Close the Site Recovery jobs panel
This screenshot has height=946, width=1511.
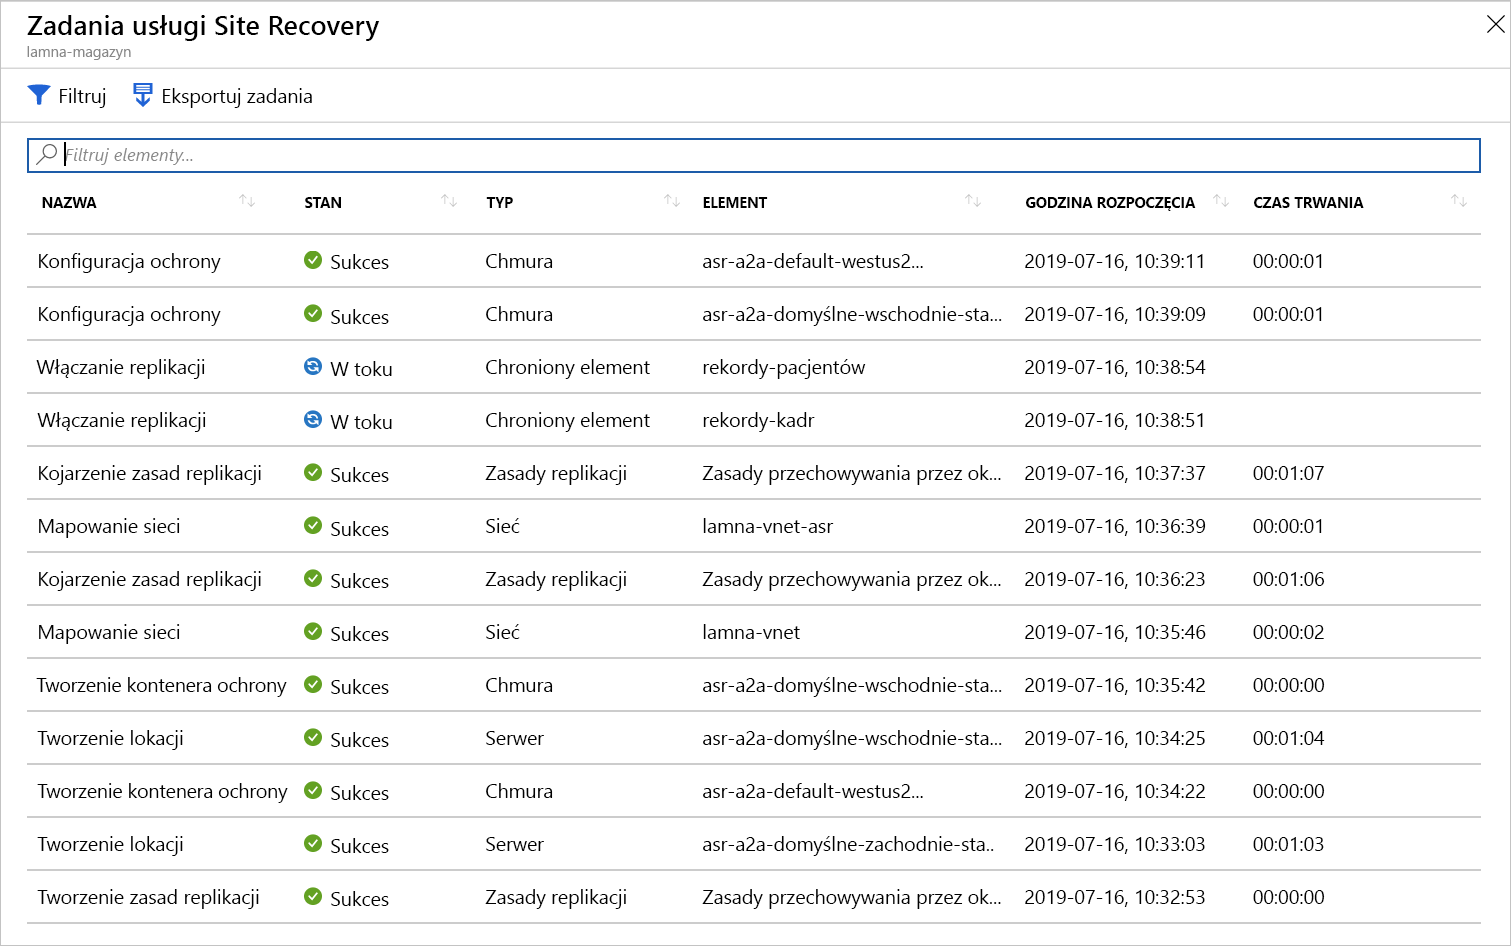1495,25
